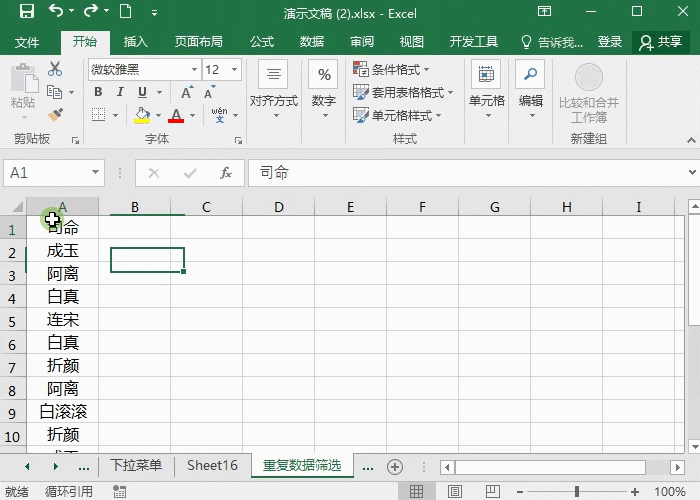This screenshot has height=500, width=700.
Task: Open 单元格 cells group
Action: coord(487,91)
